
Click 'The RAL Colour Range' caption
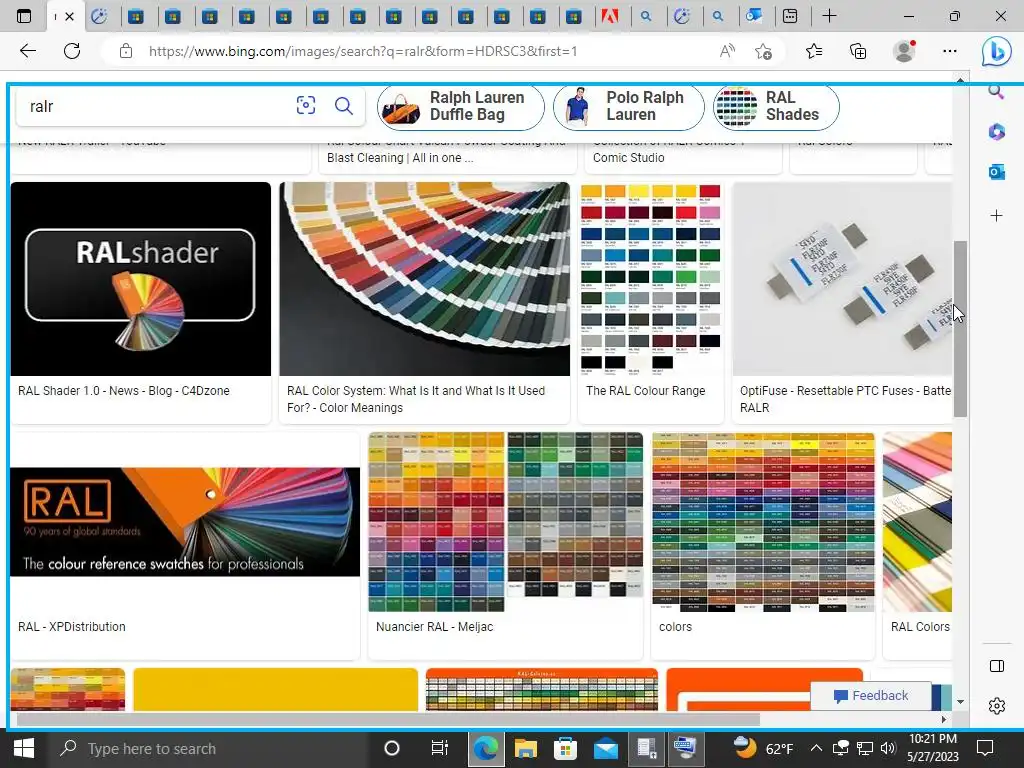(646, 391)
